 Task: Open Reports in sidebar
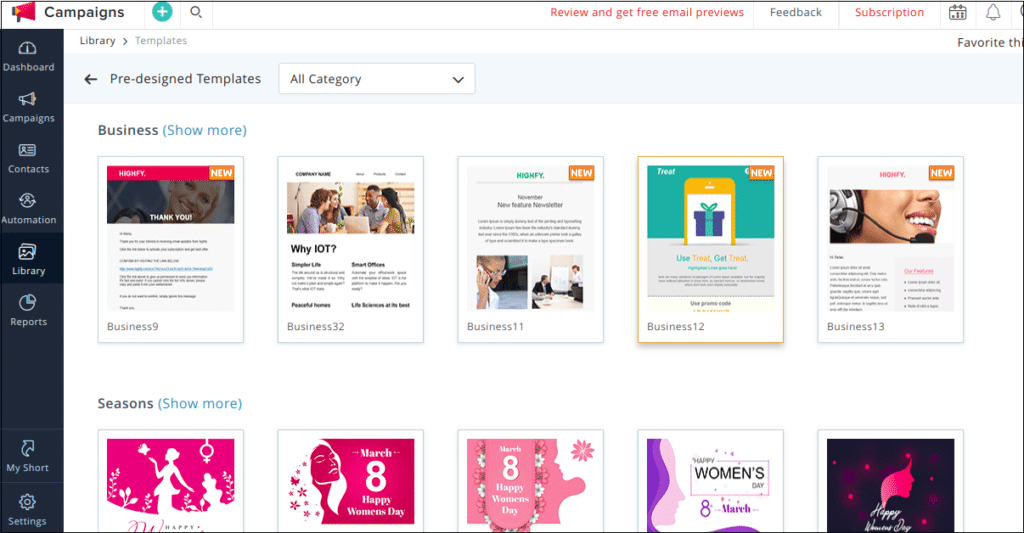tap(29, 312)
